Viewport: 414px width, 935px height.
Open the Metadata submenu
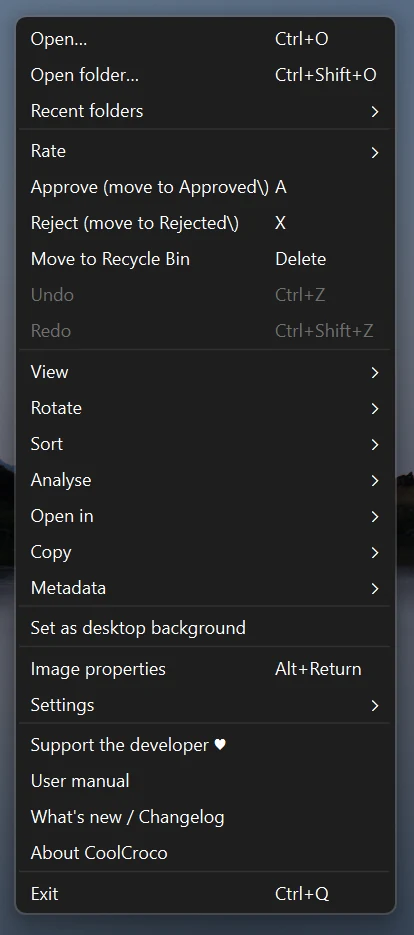pyautogui.click(x=205, y=588)
